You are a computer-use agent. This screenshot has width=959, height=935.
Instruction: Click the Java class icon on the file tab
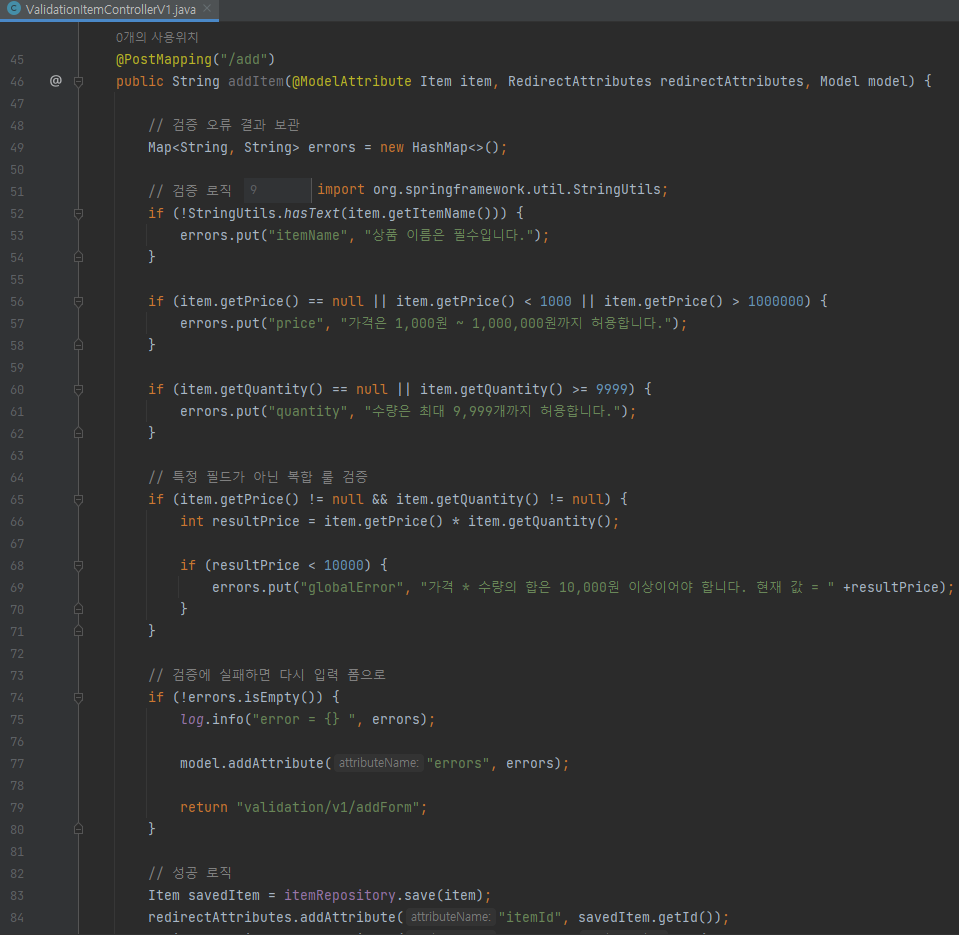tap(13, 9)
